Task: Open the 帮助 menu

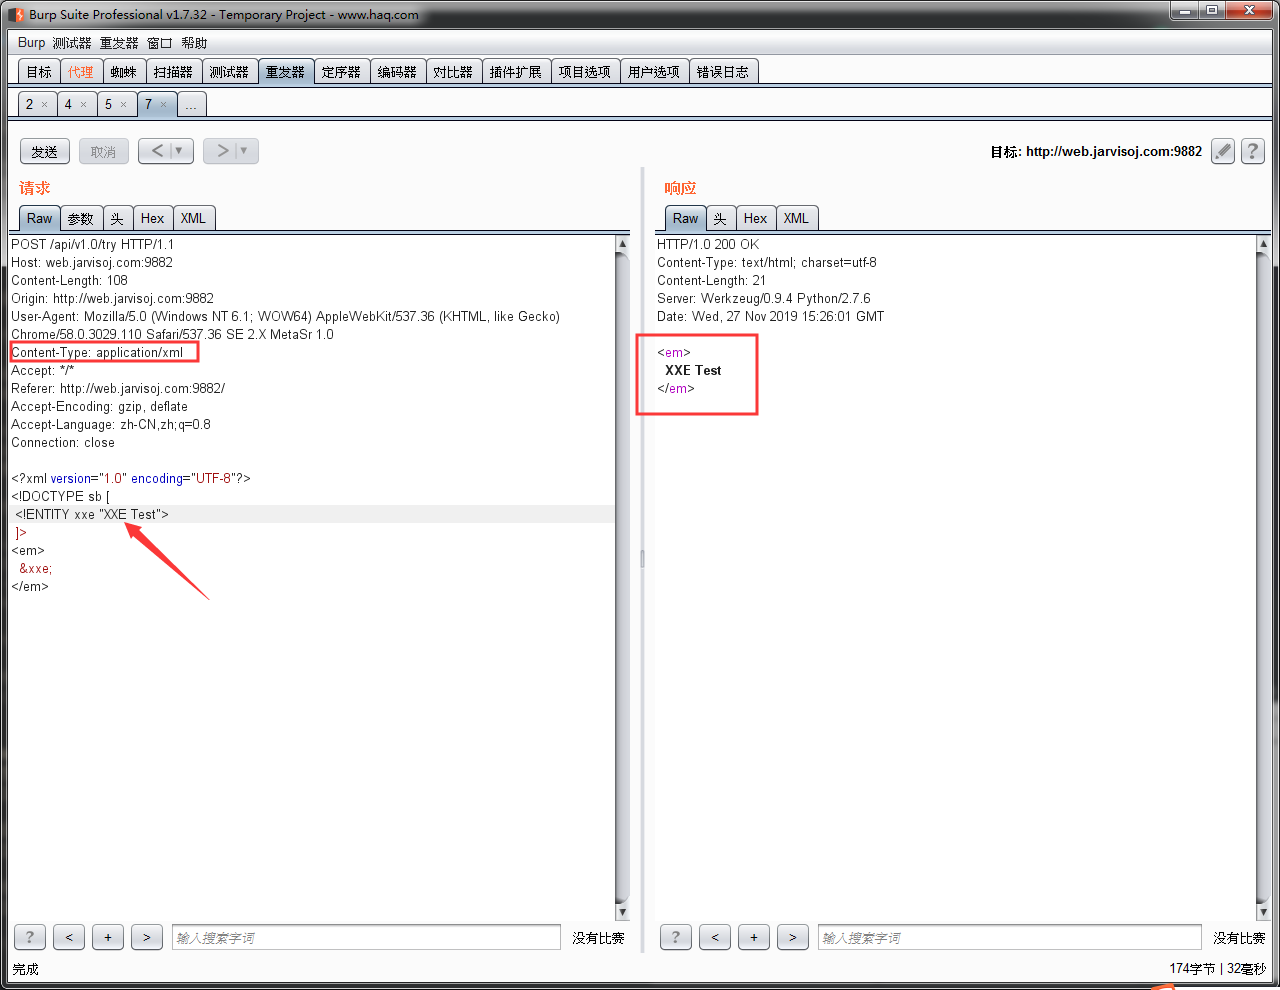Action: [194, 43]
